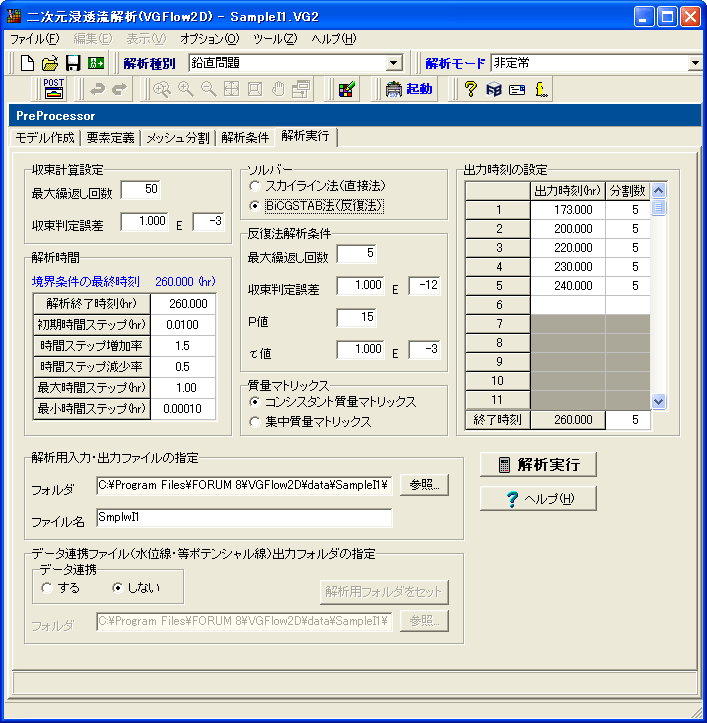Click the yellow figure icon
The image size is (707, 723).
(x=541, y=89)
